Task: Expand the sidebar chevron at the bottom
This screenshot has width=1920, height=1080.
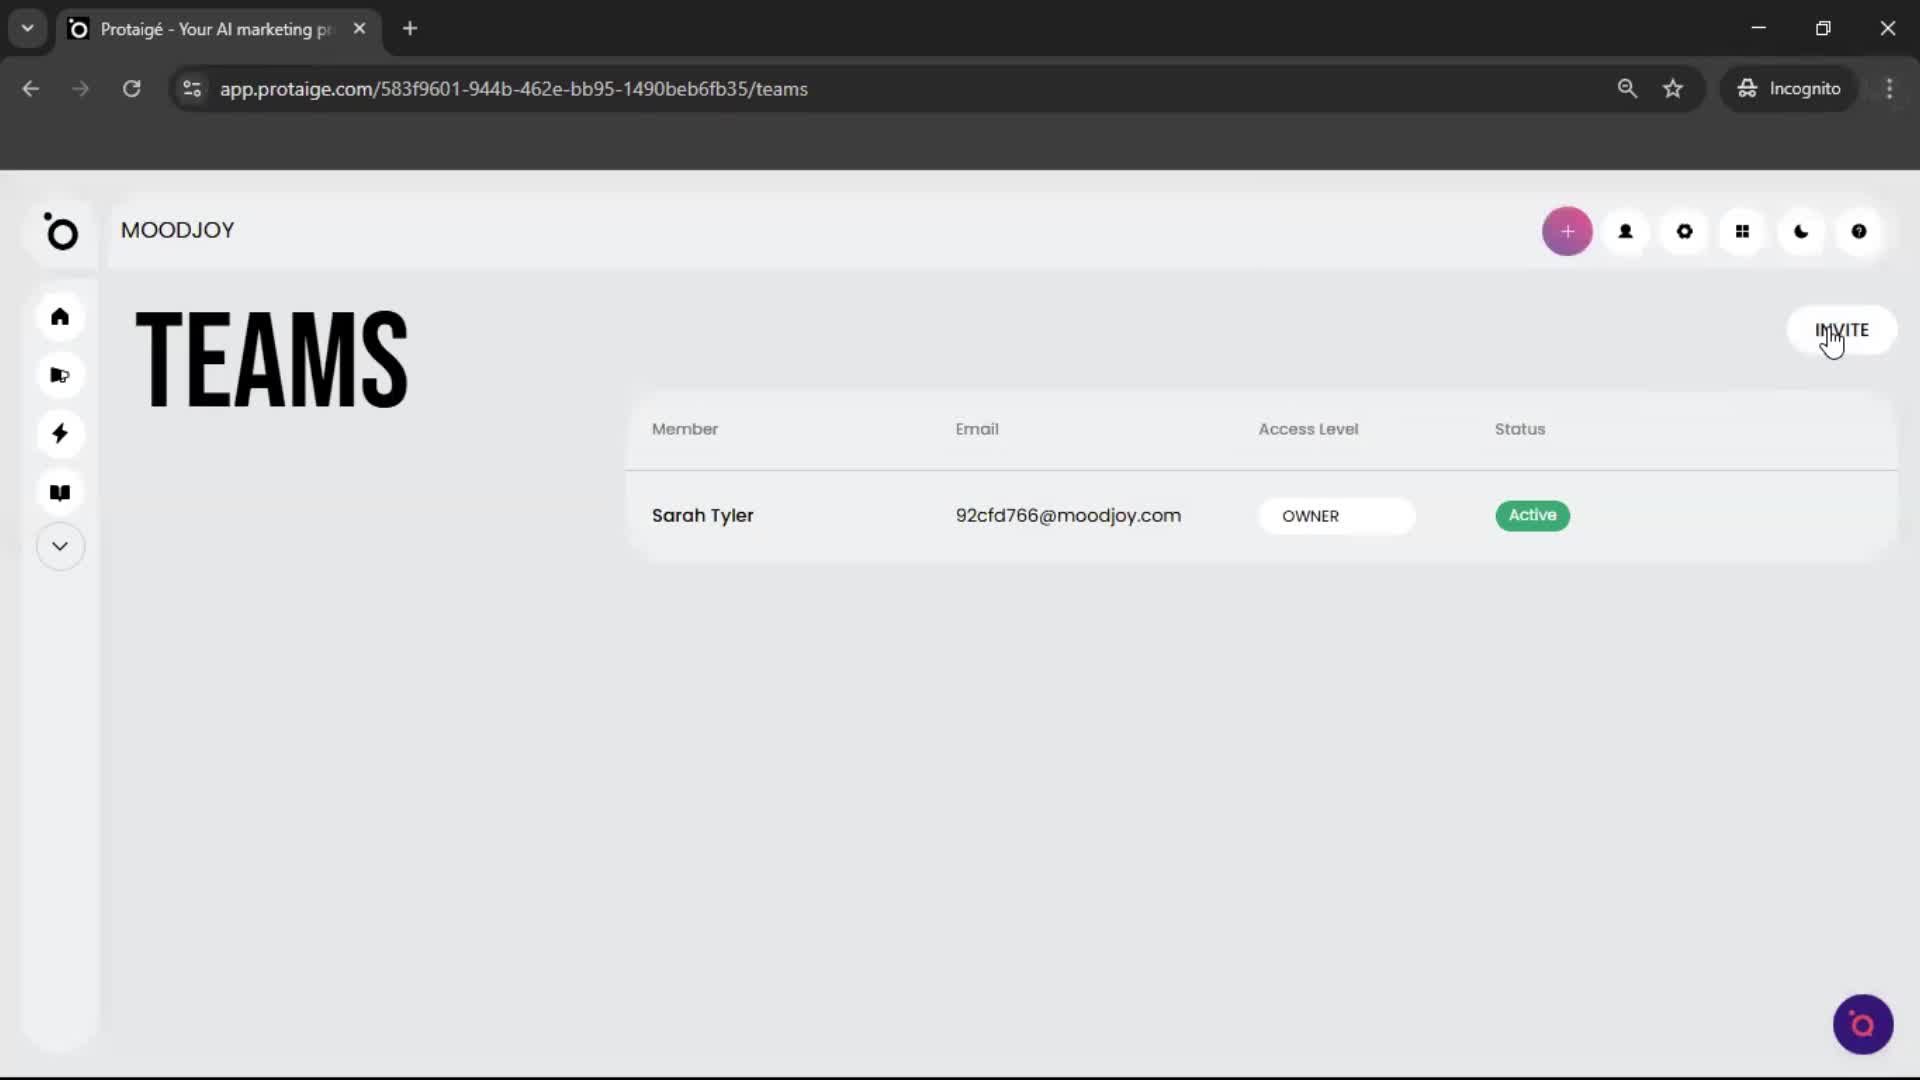Action: pos(60,546)
